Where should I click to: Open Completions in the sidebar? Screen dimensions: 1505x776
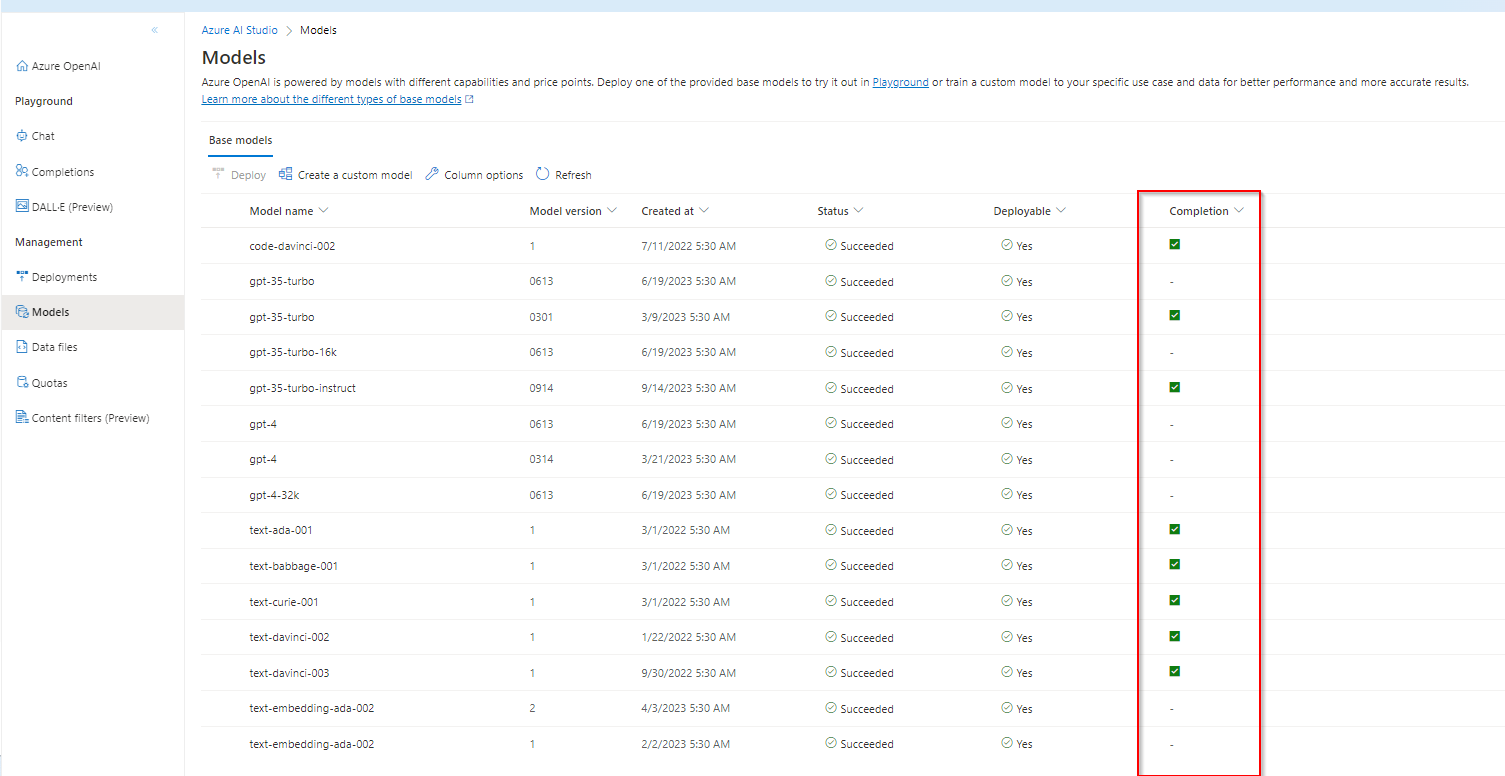click(63, 172)
